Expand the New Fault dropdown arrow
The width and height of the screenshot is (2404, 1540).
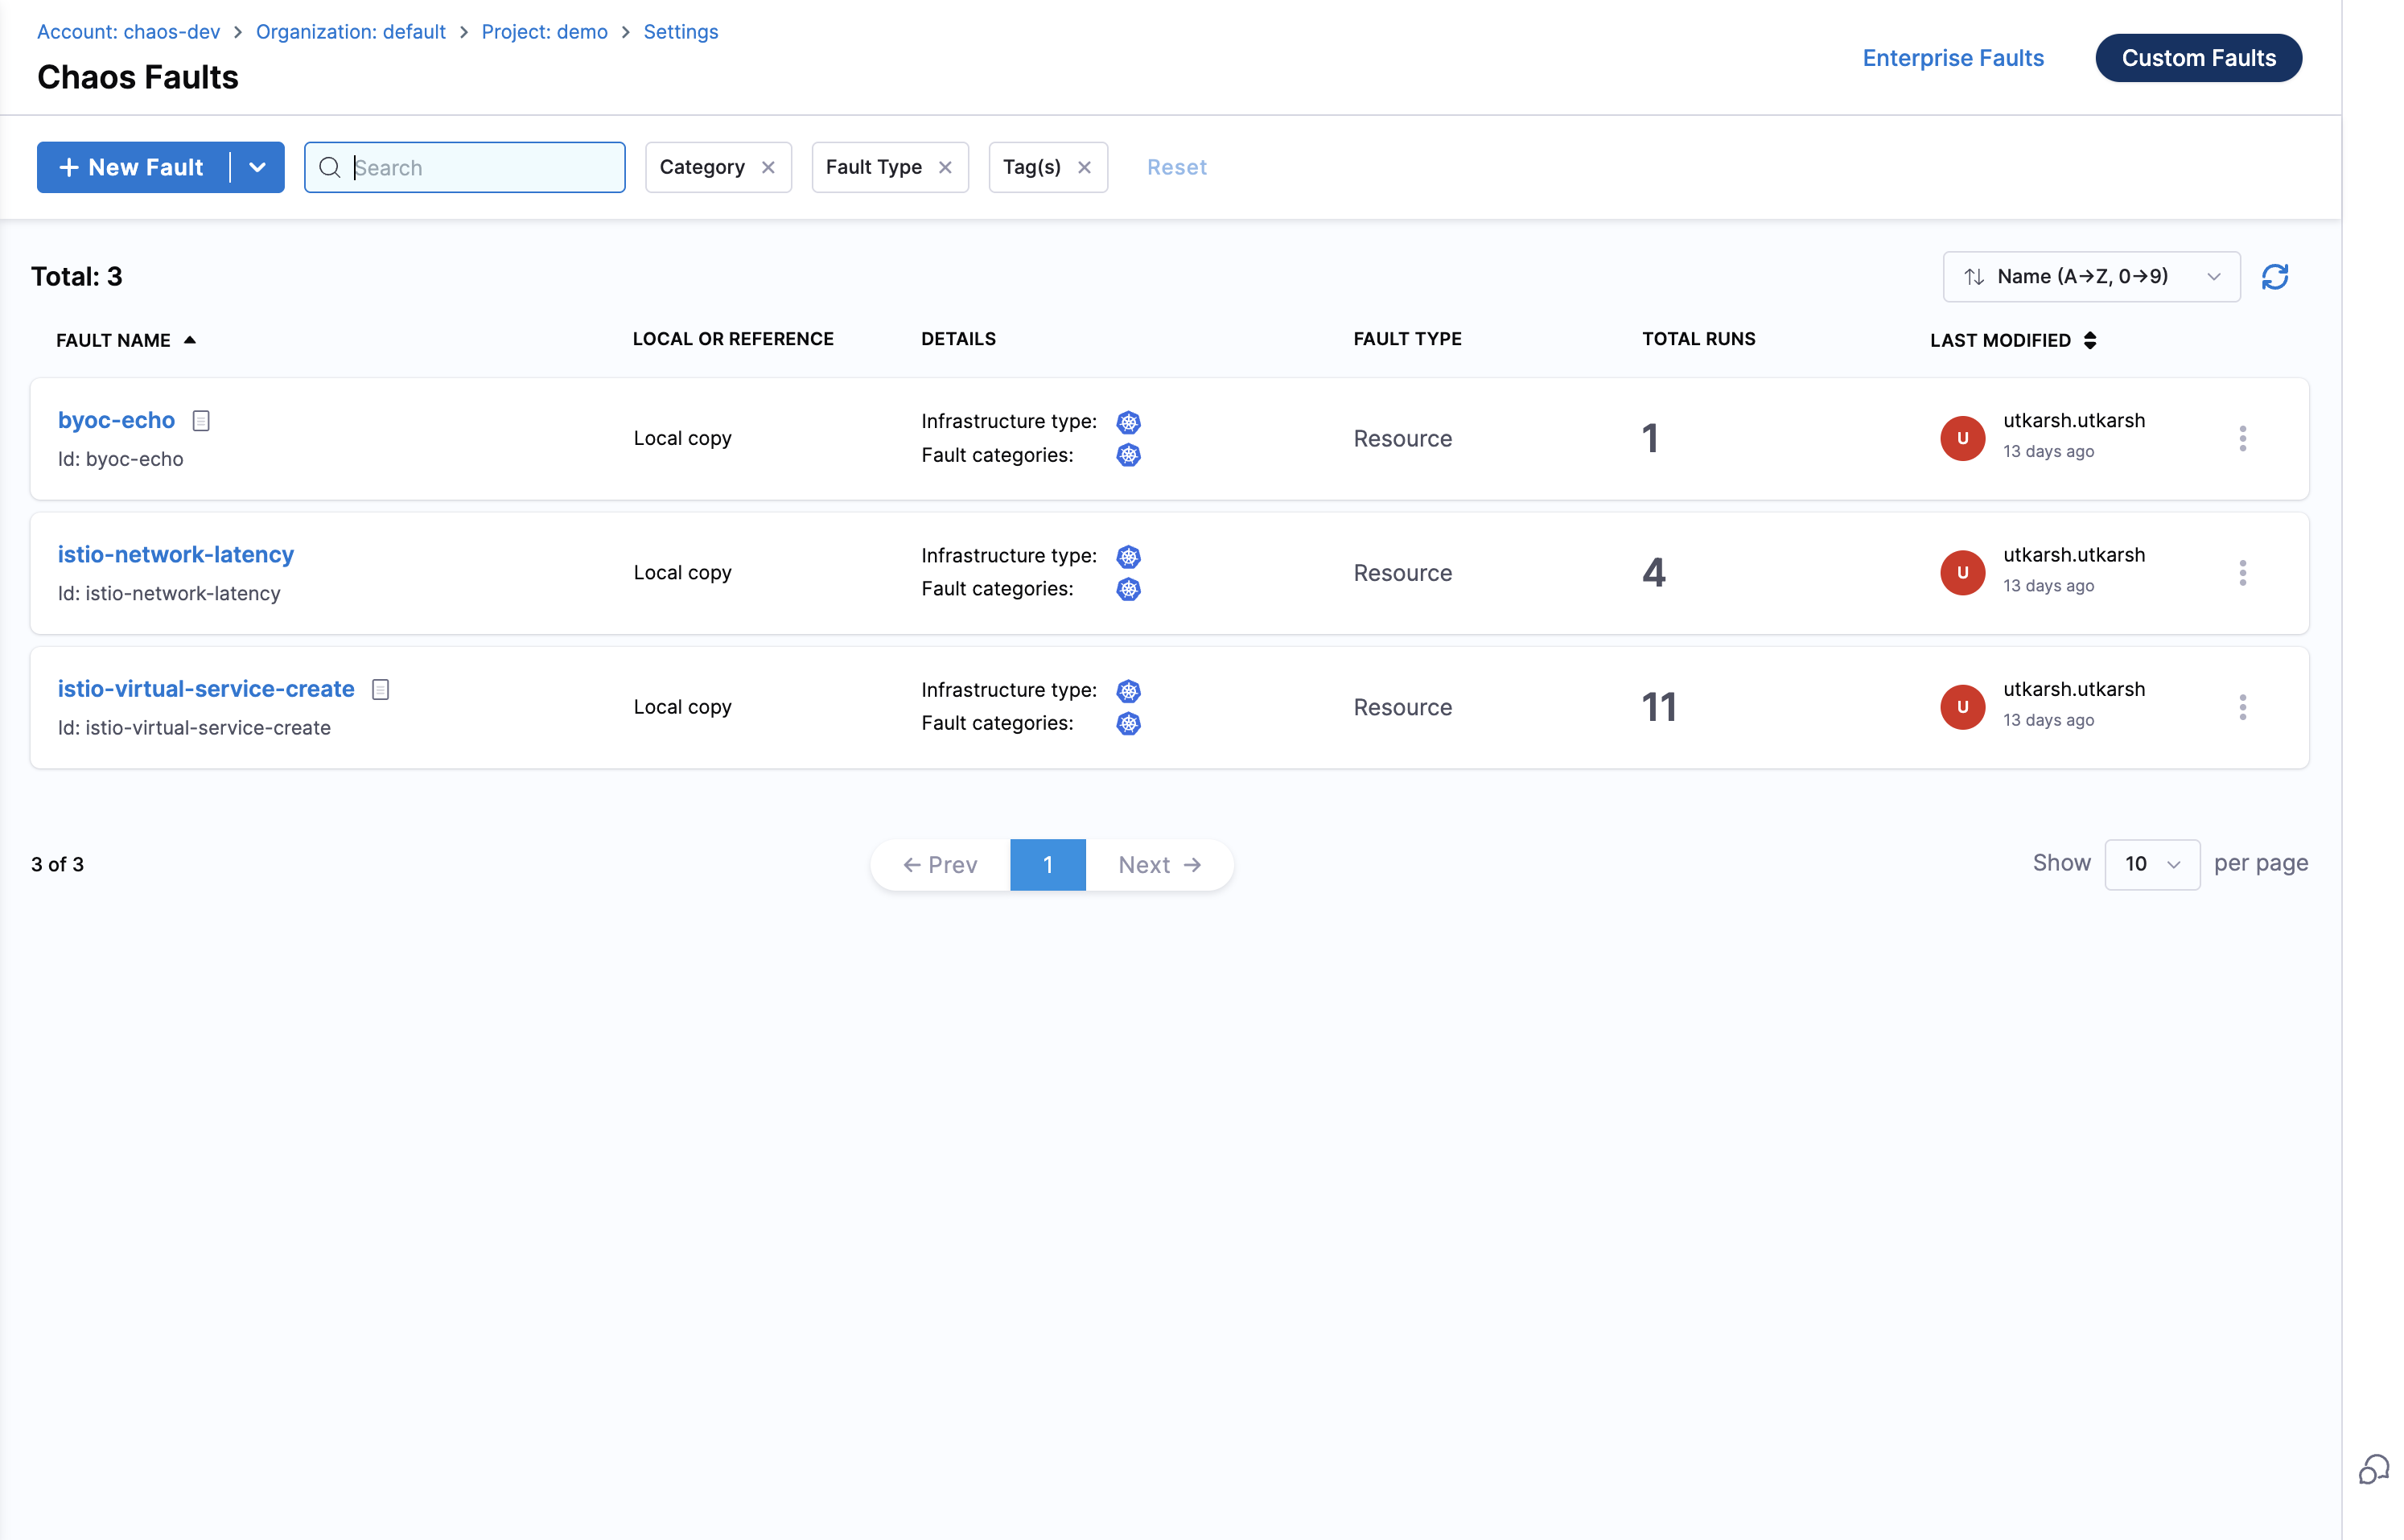pos(257,168)
